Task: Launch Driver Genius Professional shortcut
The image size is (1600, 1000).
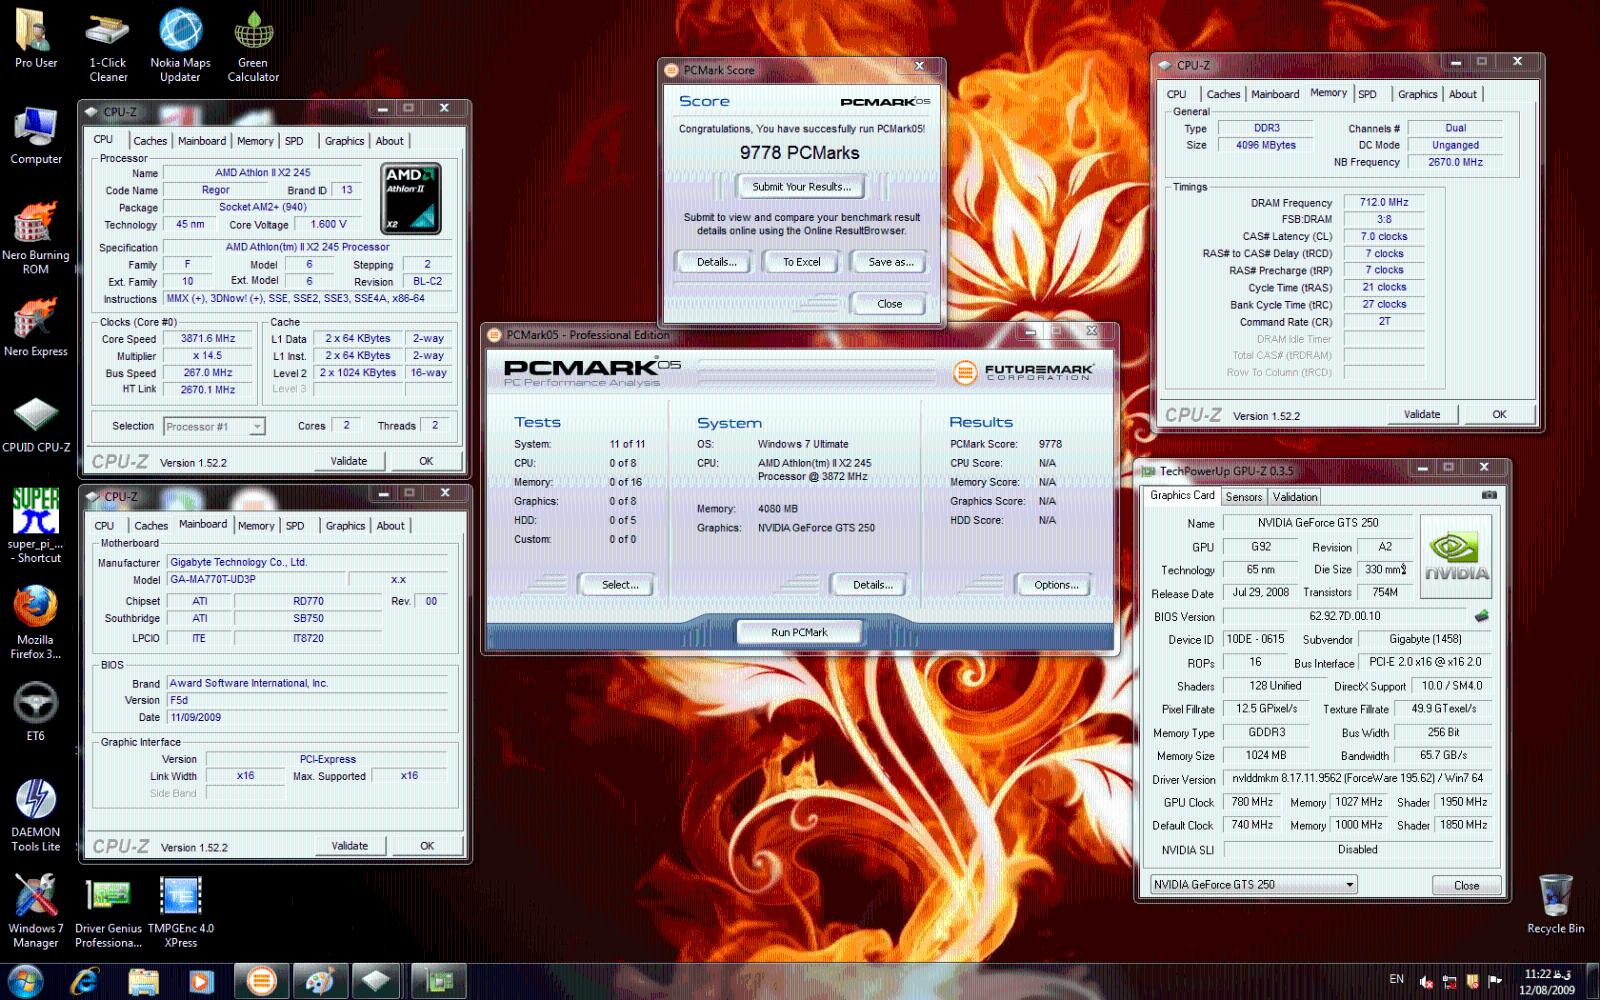Action: click(x=108, y=910)
